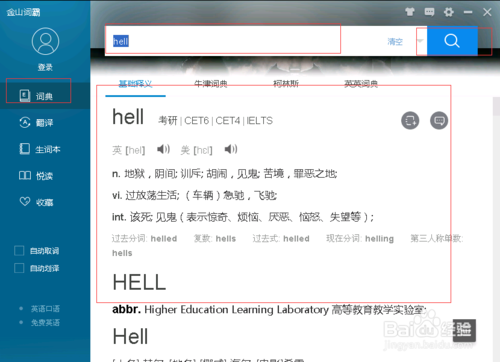Click the 'helled' form after 过去分词
The width and height of the screenshot is (500, 362).
(x=164, y=239)
